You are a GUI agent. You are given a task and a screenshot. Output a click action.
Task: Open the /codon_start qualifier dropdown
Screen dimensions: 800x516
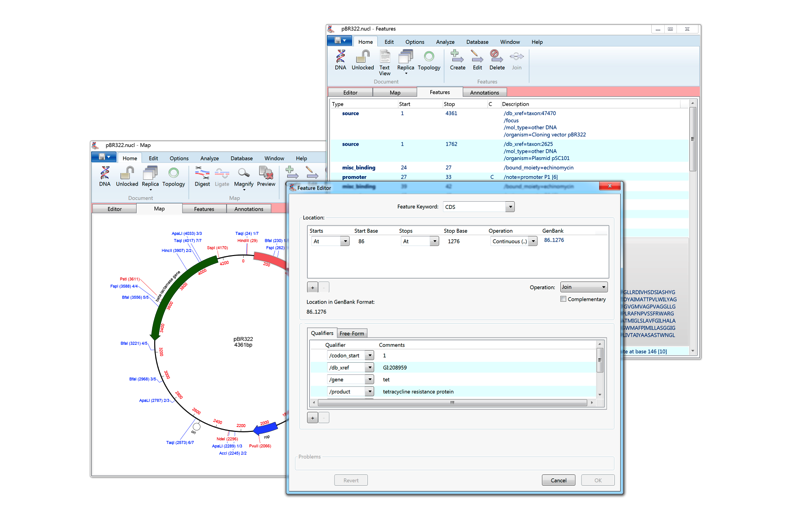[x=369, y=355]
